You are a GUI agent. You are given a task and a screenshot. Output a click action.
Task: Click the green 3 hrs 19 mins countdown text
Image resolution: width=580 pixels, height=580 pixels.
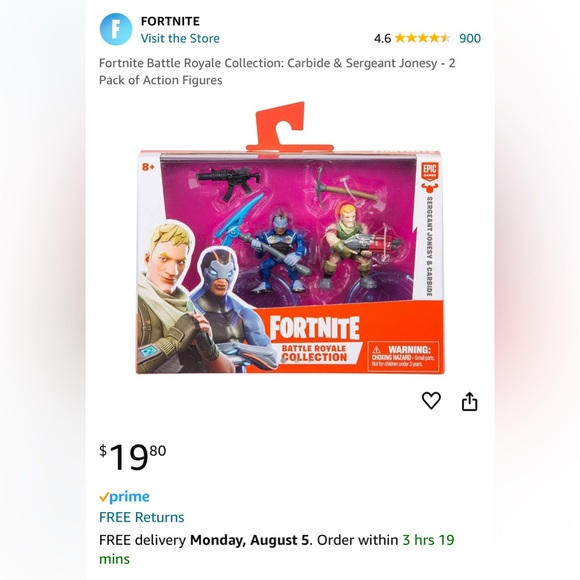tap(277, 549)
